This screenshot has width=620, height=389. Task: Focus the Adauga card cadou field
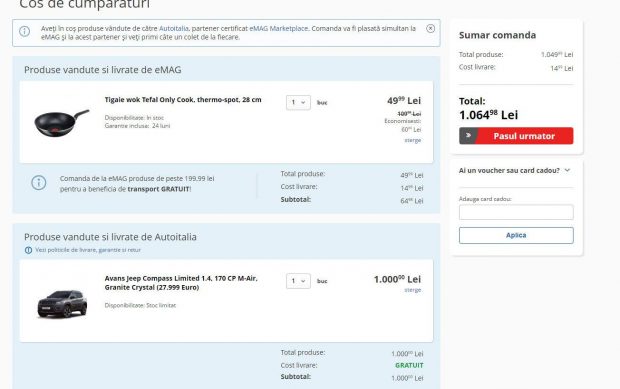516,212
